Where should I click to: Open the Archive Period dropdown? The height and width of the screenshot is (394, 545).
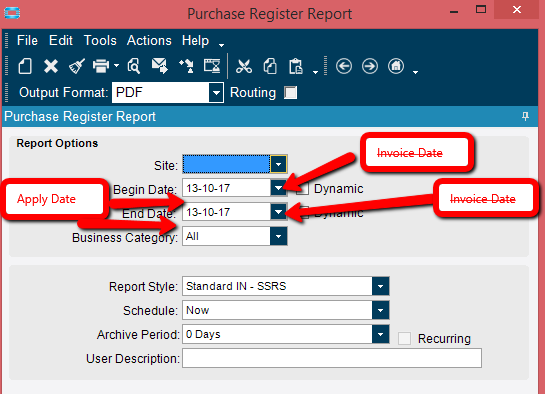pyautogui.click(x=380, y=334)
